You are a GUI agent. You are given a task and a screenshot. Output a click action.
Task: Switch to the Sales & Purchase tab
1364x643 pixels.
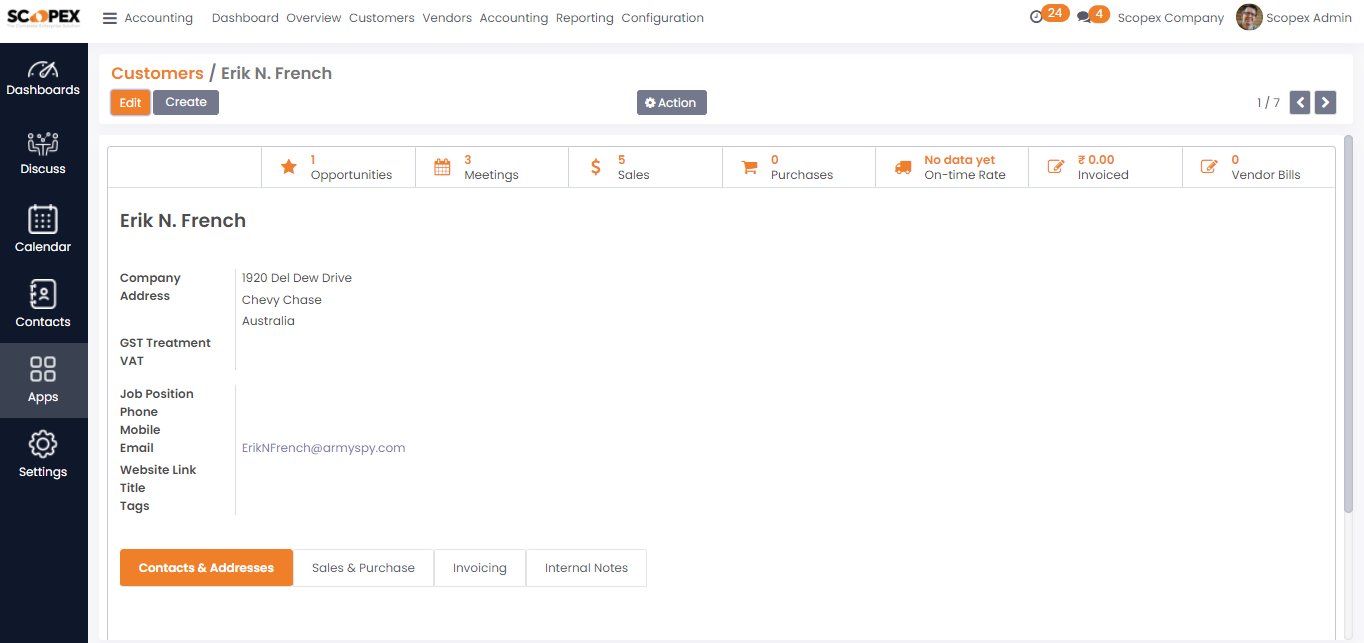pyautogui.click(x=363, y=567)
